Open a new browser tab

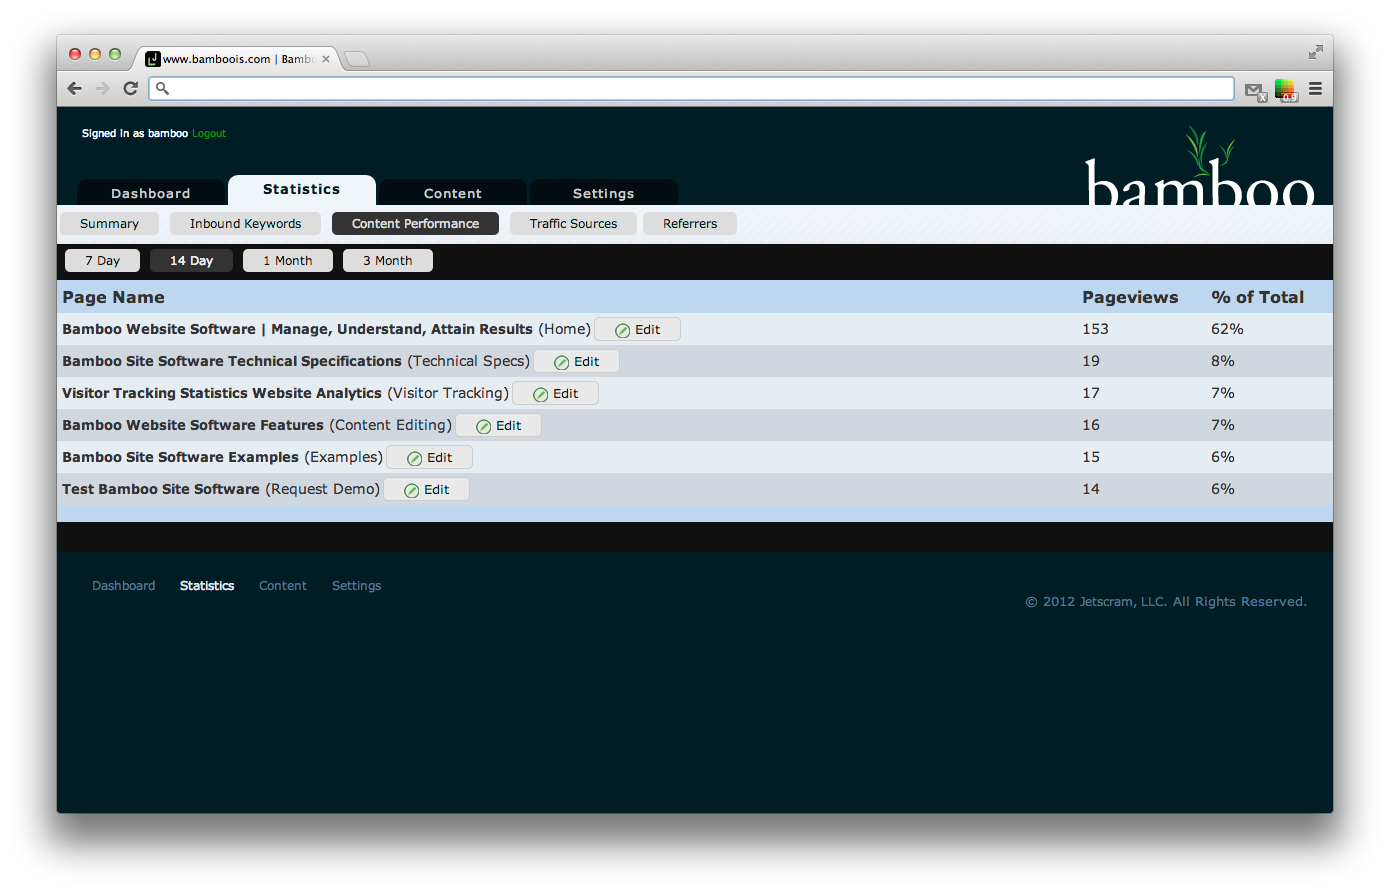point(356,58)
